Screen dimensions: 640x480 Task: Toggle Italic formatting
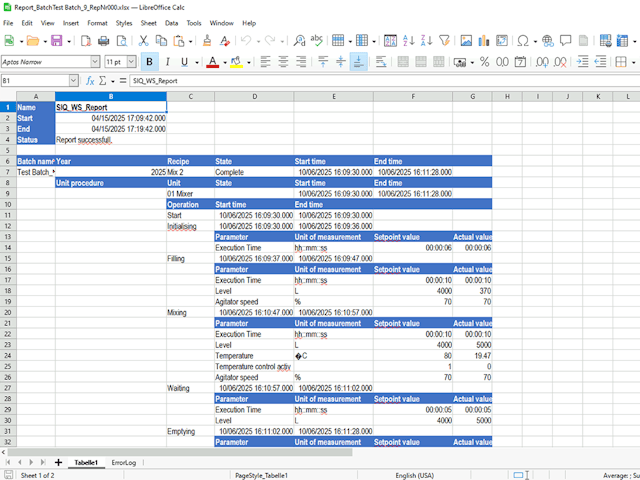(x=167, y=62)
